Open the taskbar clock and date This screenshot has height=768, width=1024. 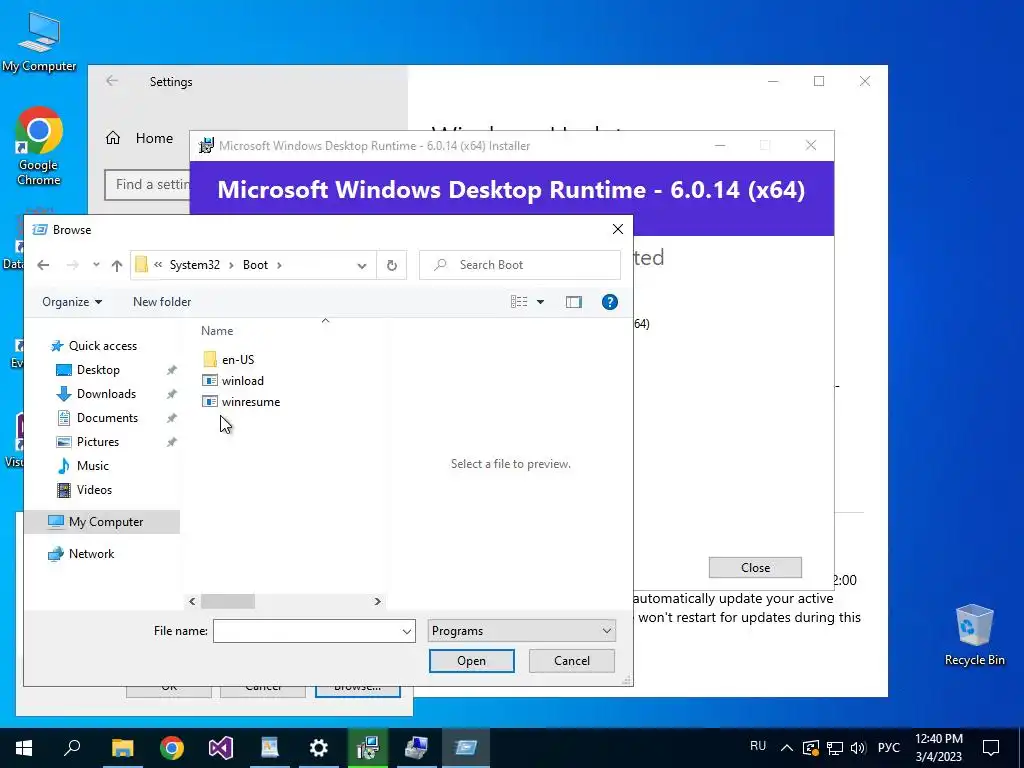click(x=938, y=747)
